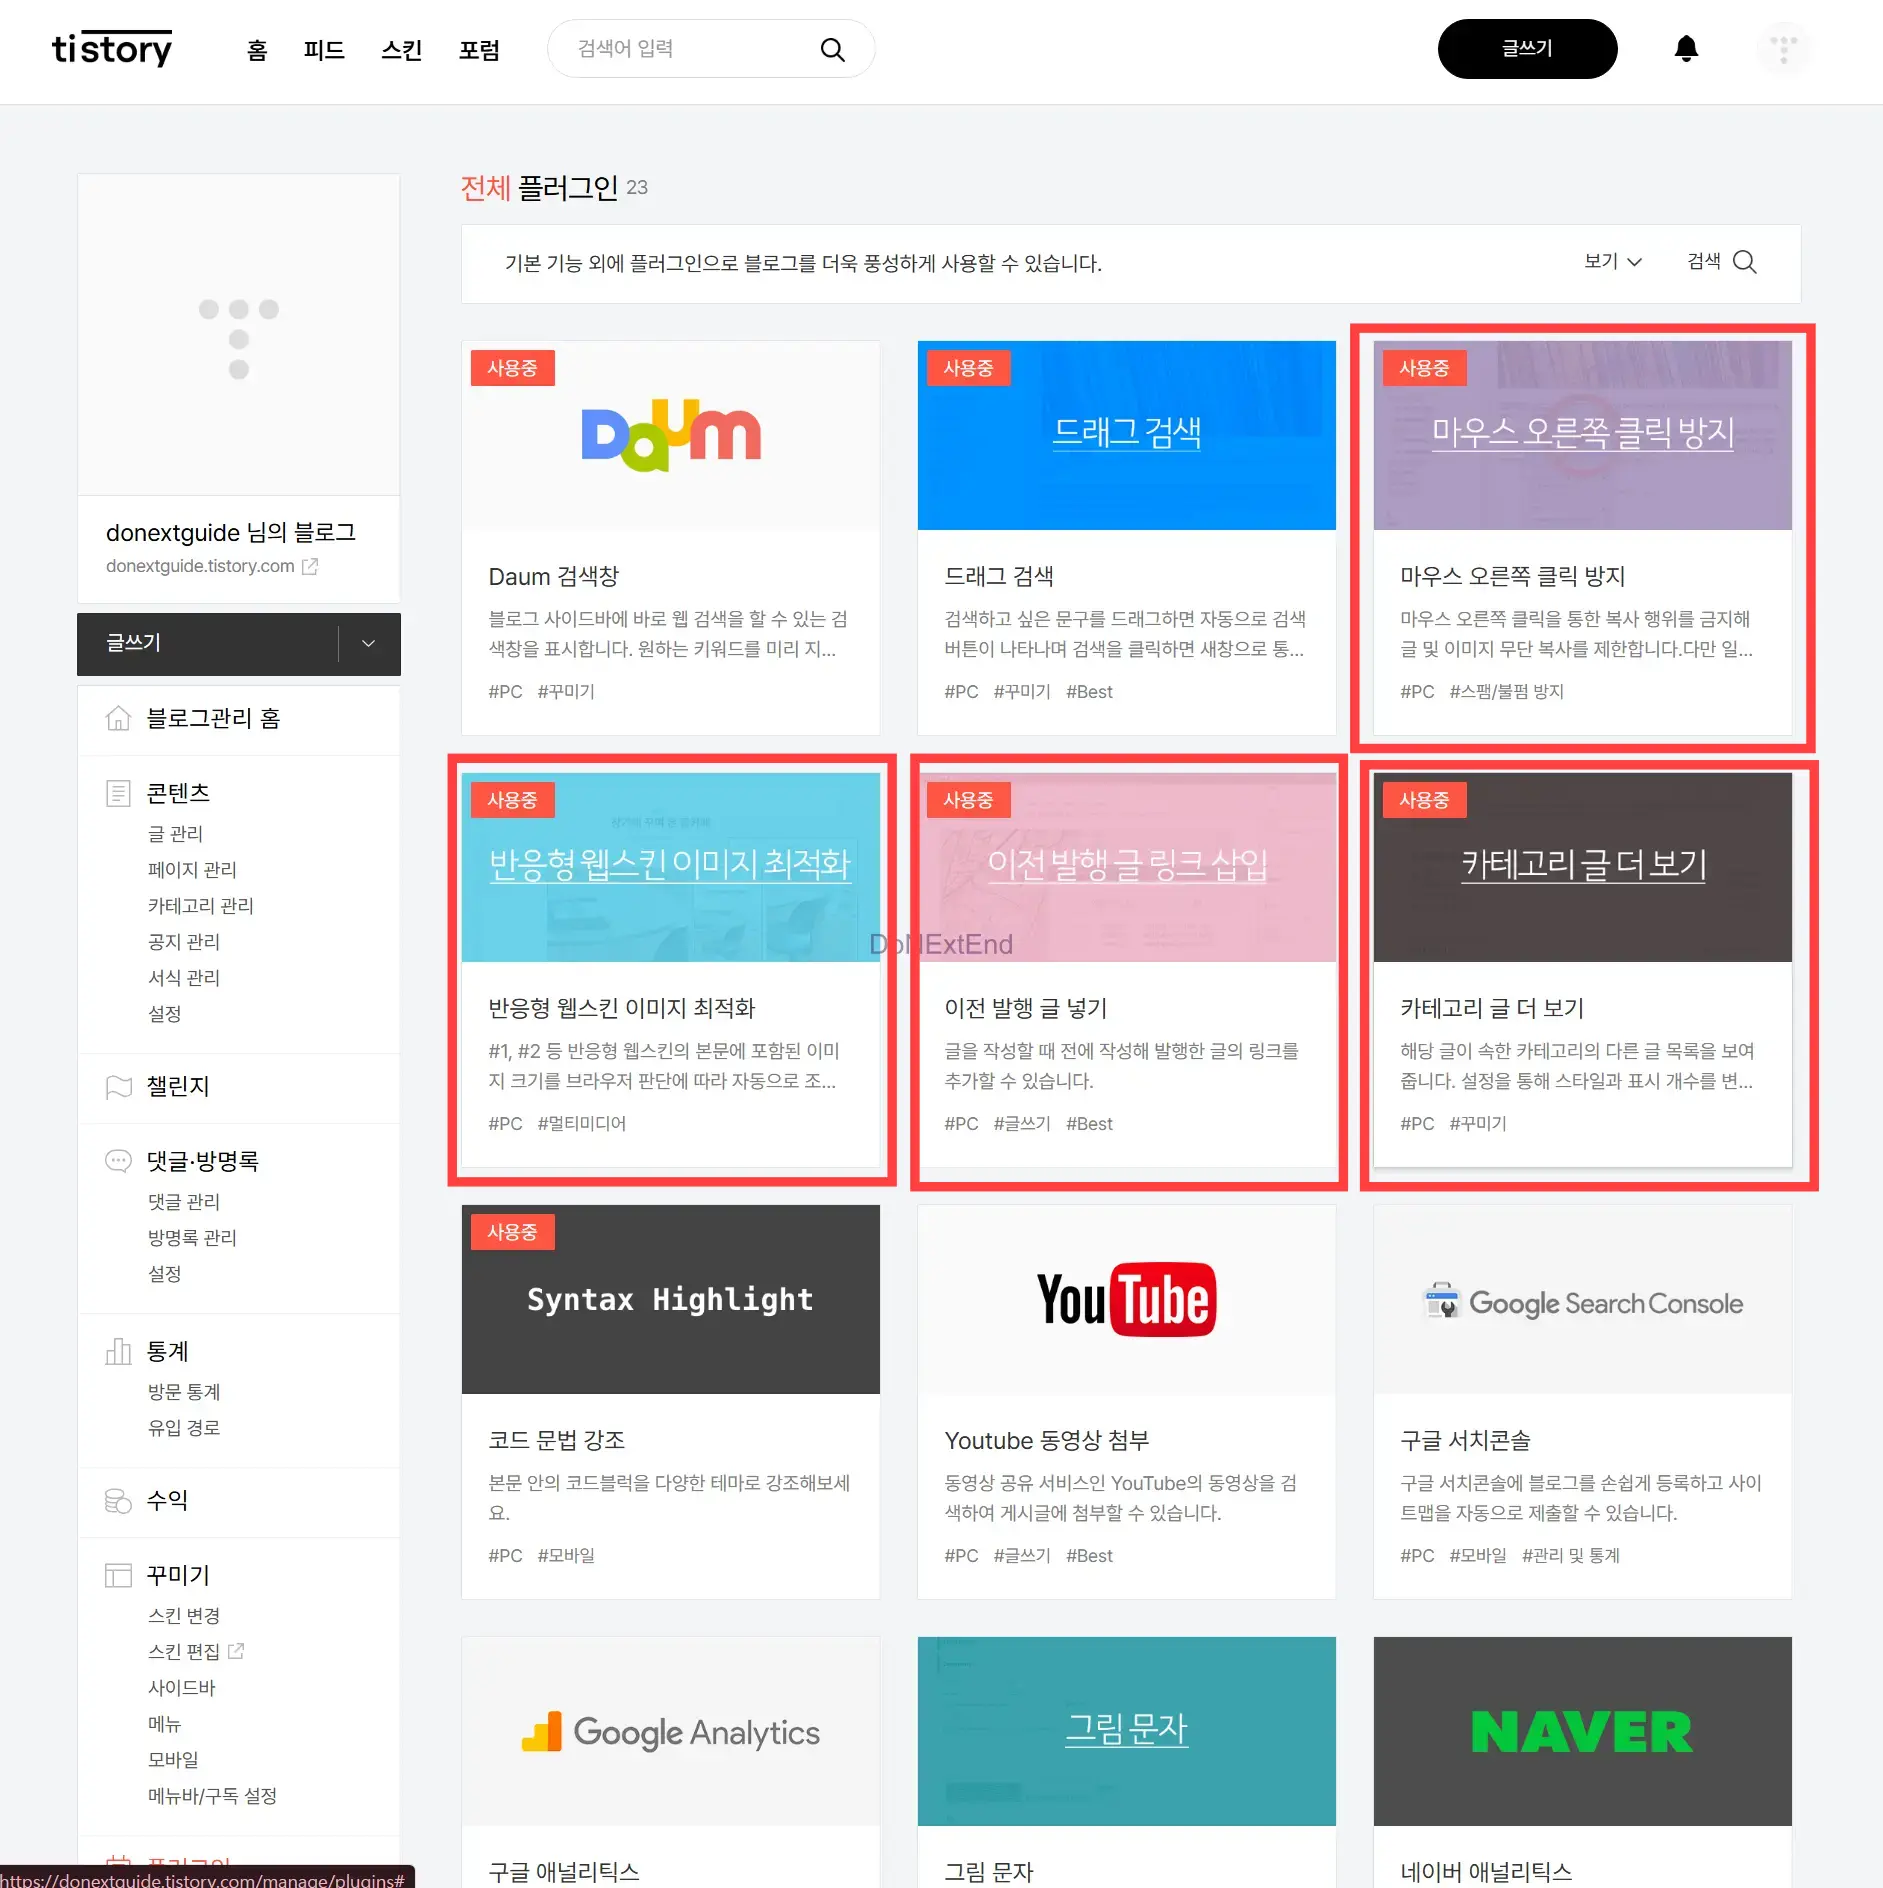Screen dimensions: 1883x1888
Task: Open 방문 통계 in sidebar
Action: pos(184,1392)
